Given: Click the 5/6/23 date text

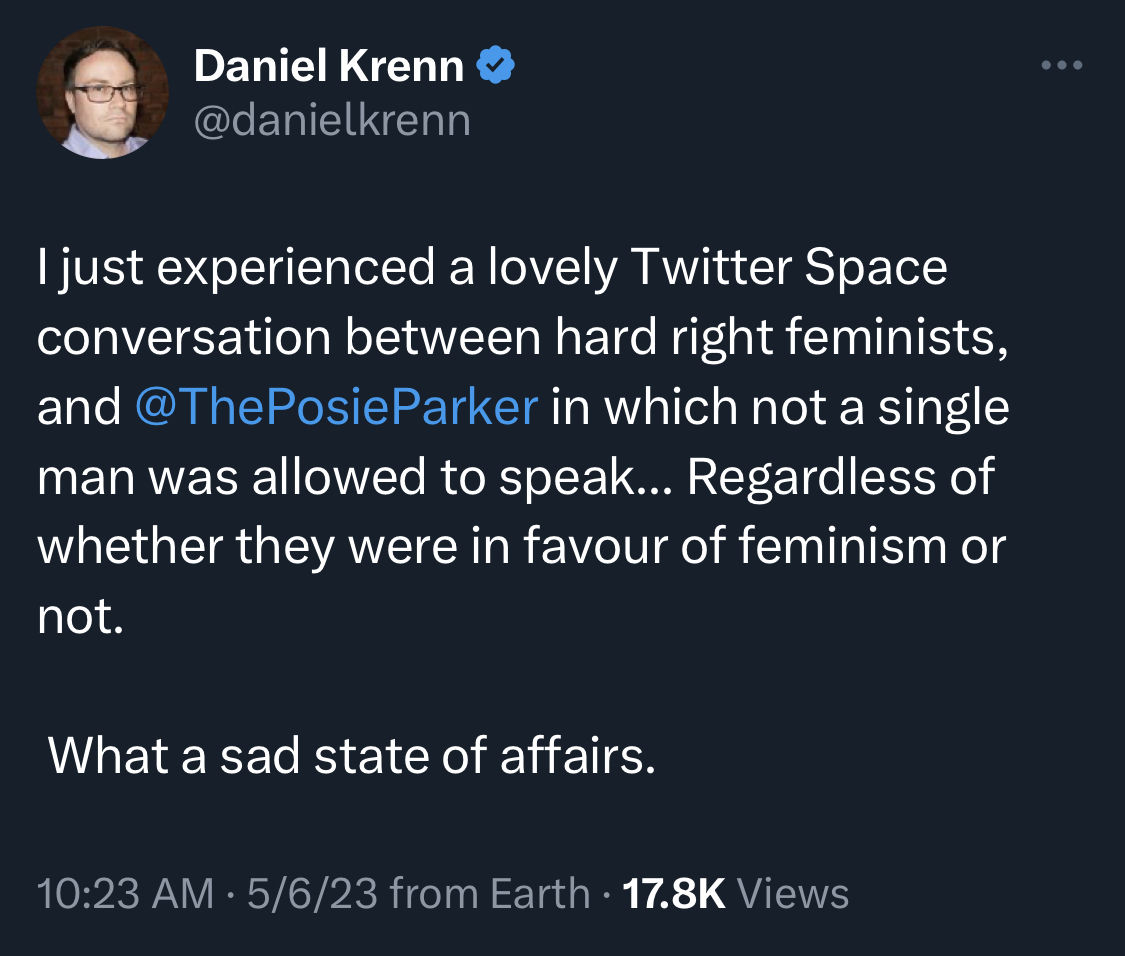Looking at the screenshot, I should click(x=310, y=892).
